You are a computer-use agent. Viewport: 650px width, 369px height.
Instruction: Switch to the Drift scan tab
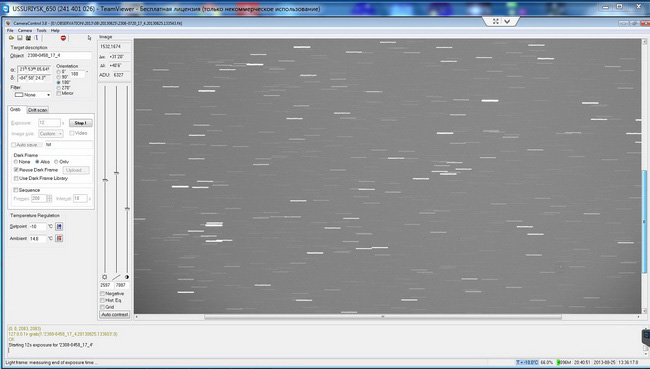pos(38,110)
